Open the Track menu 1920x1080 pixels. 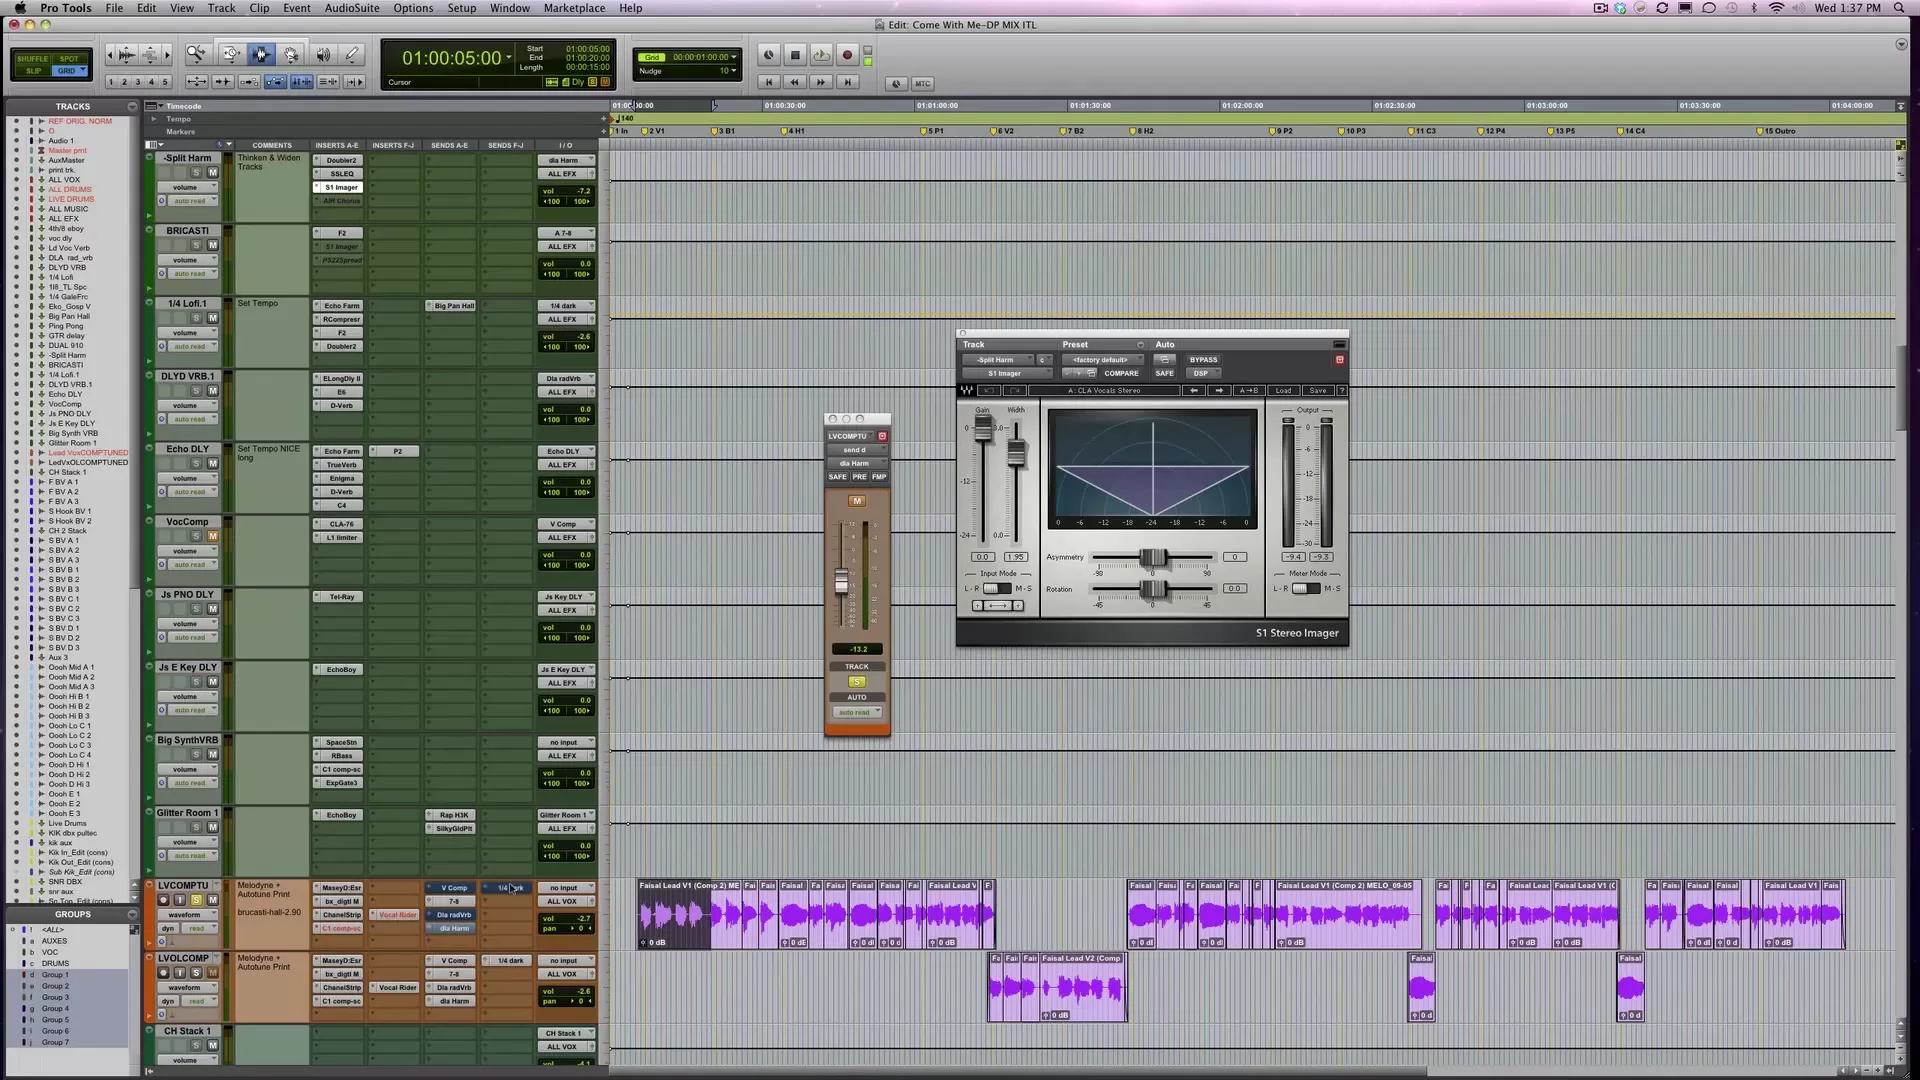pos(221,8)
